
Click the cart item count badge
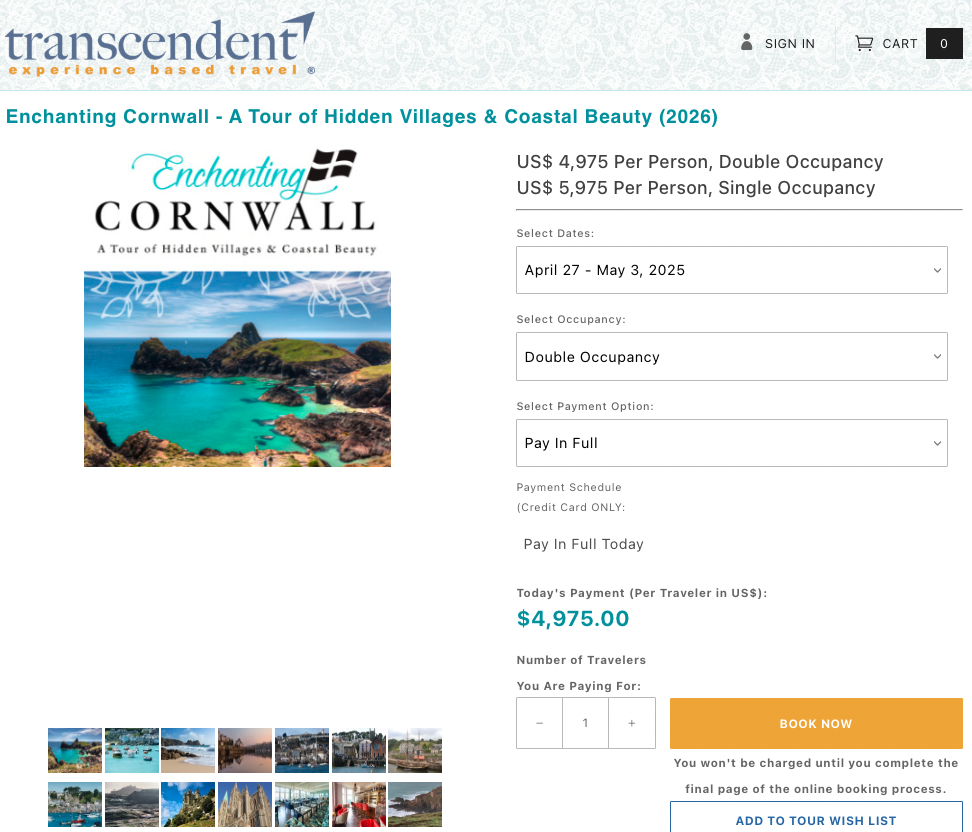coord(944,43)
